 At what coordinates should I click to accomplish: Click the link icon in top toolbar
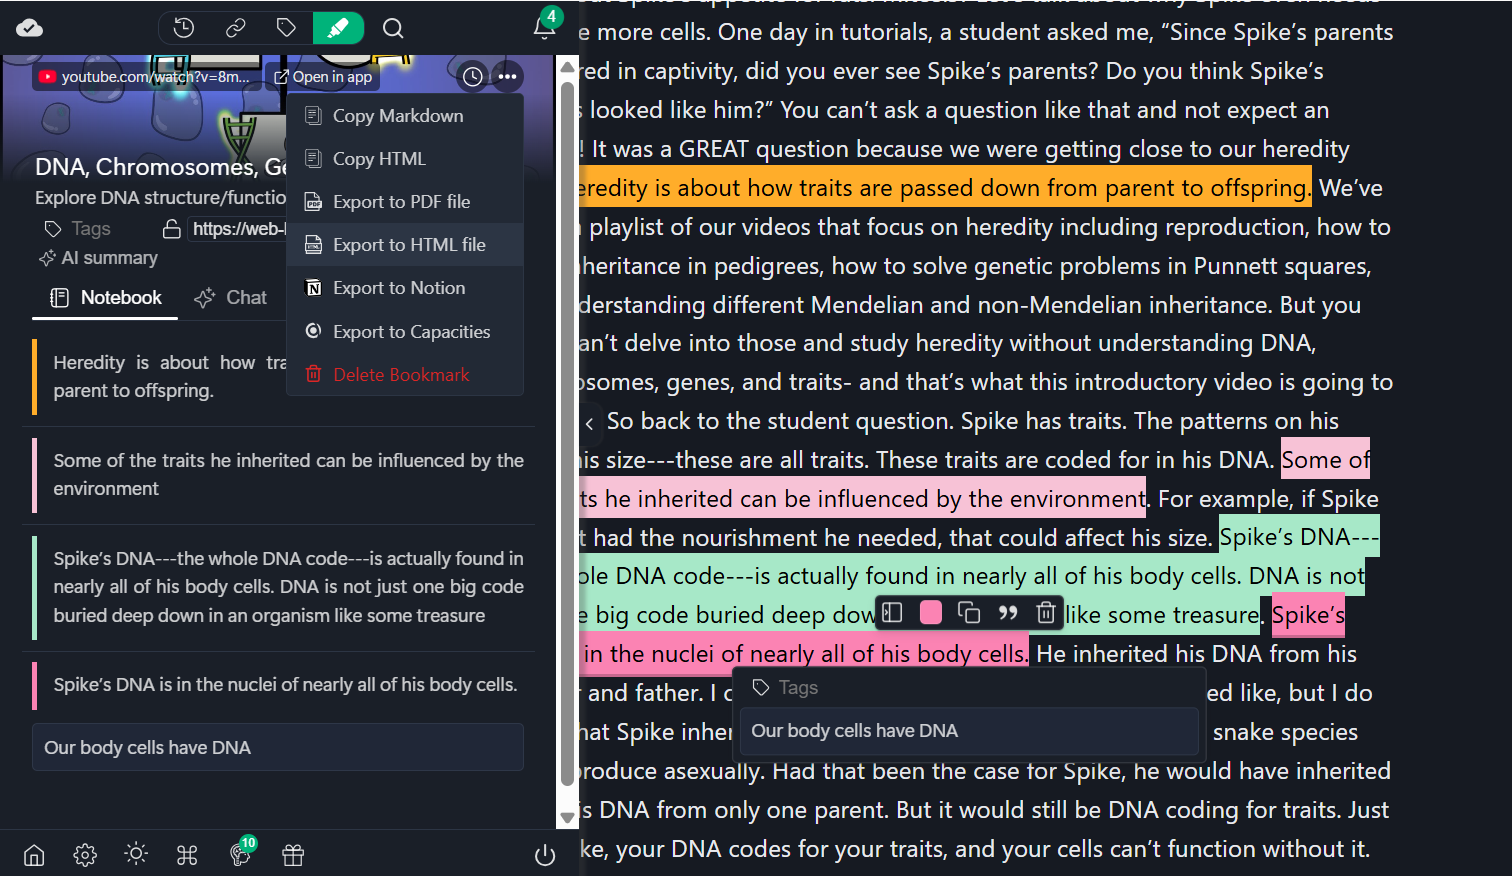pos(236,28)
